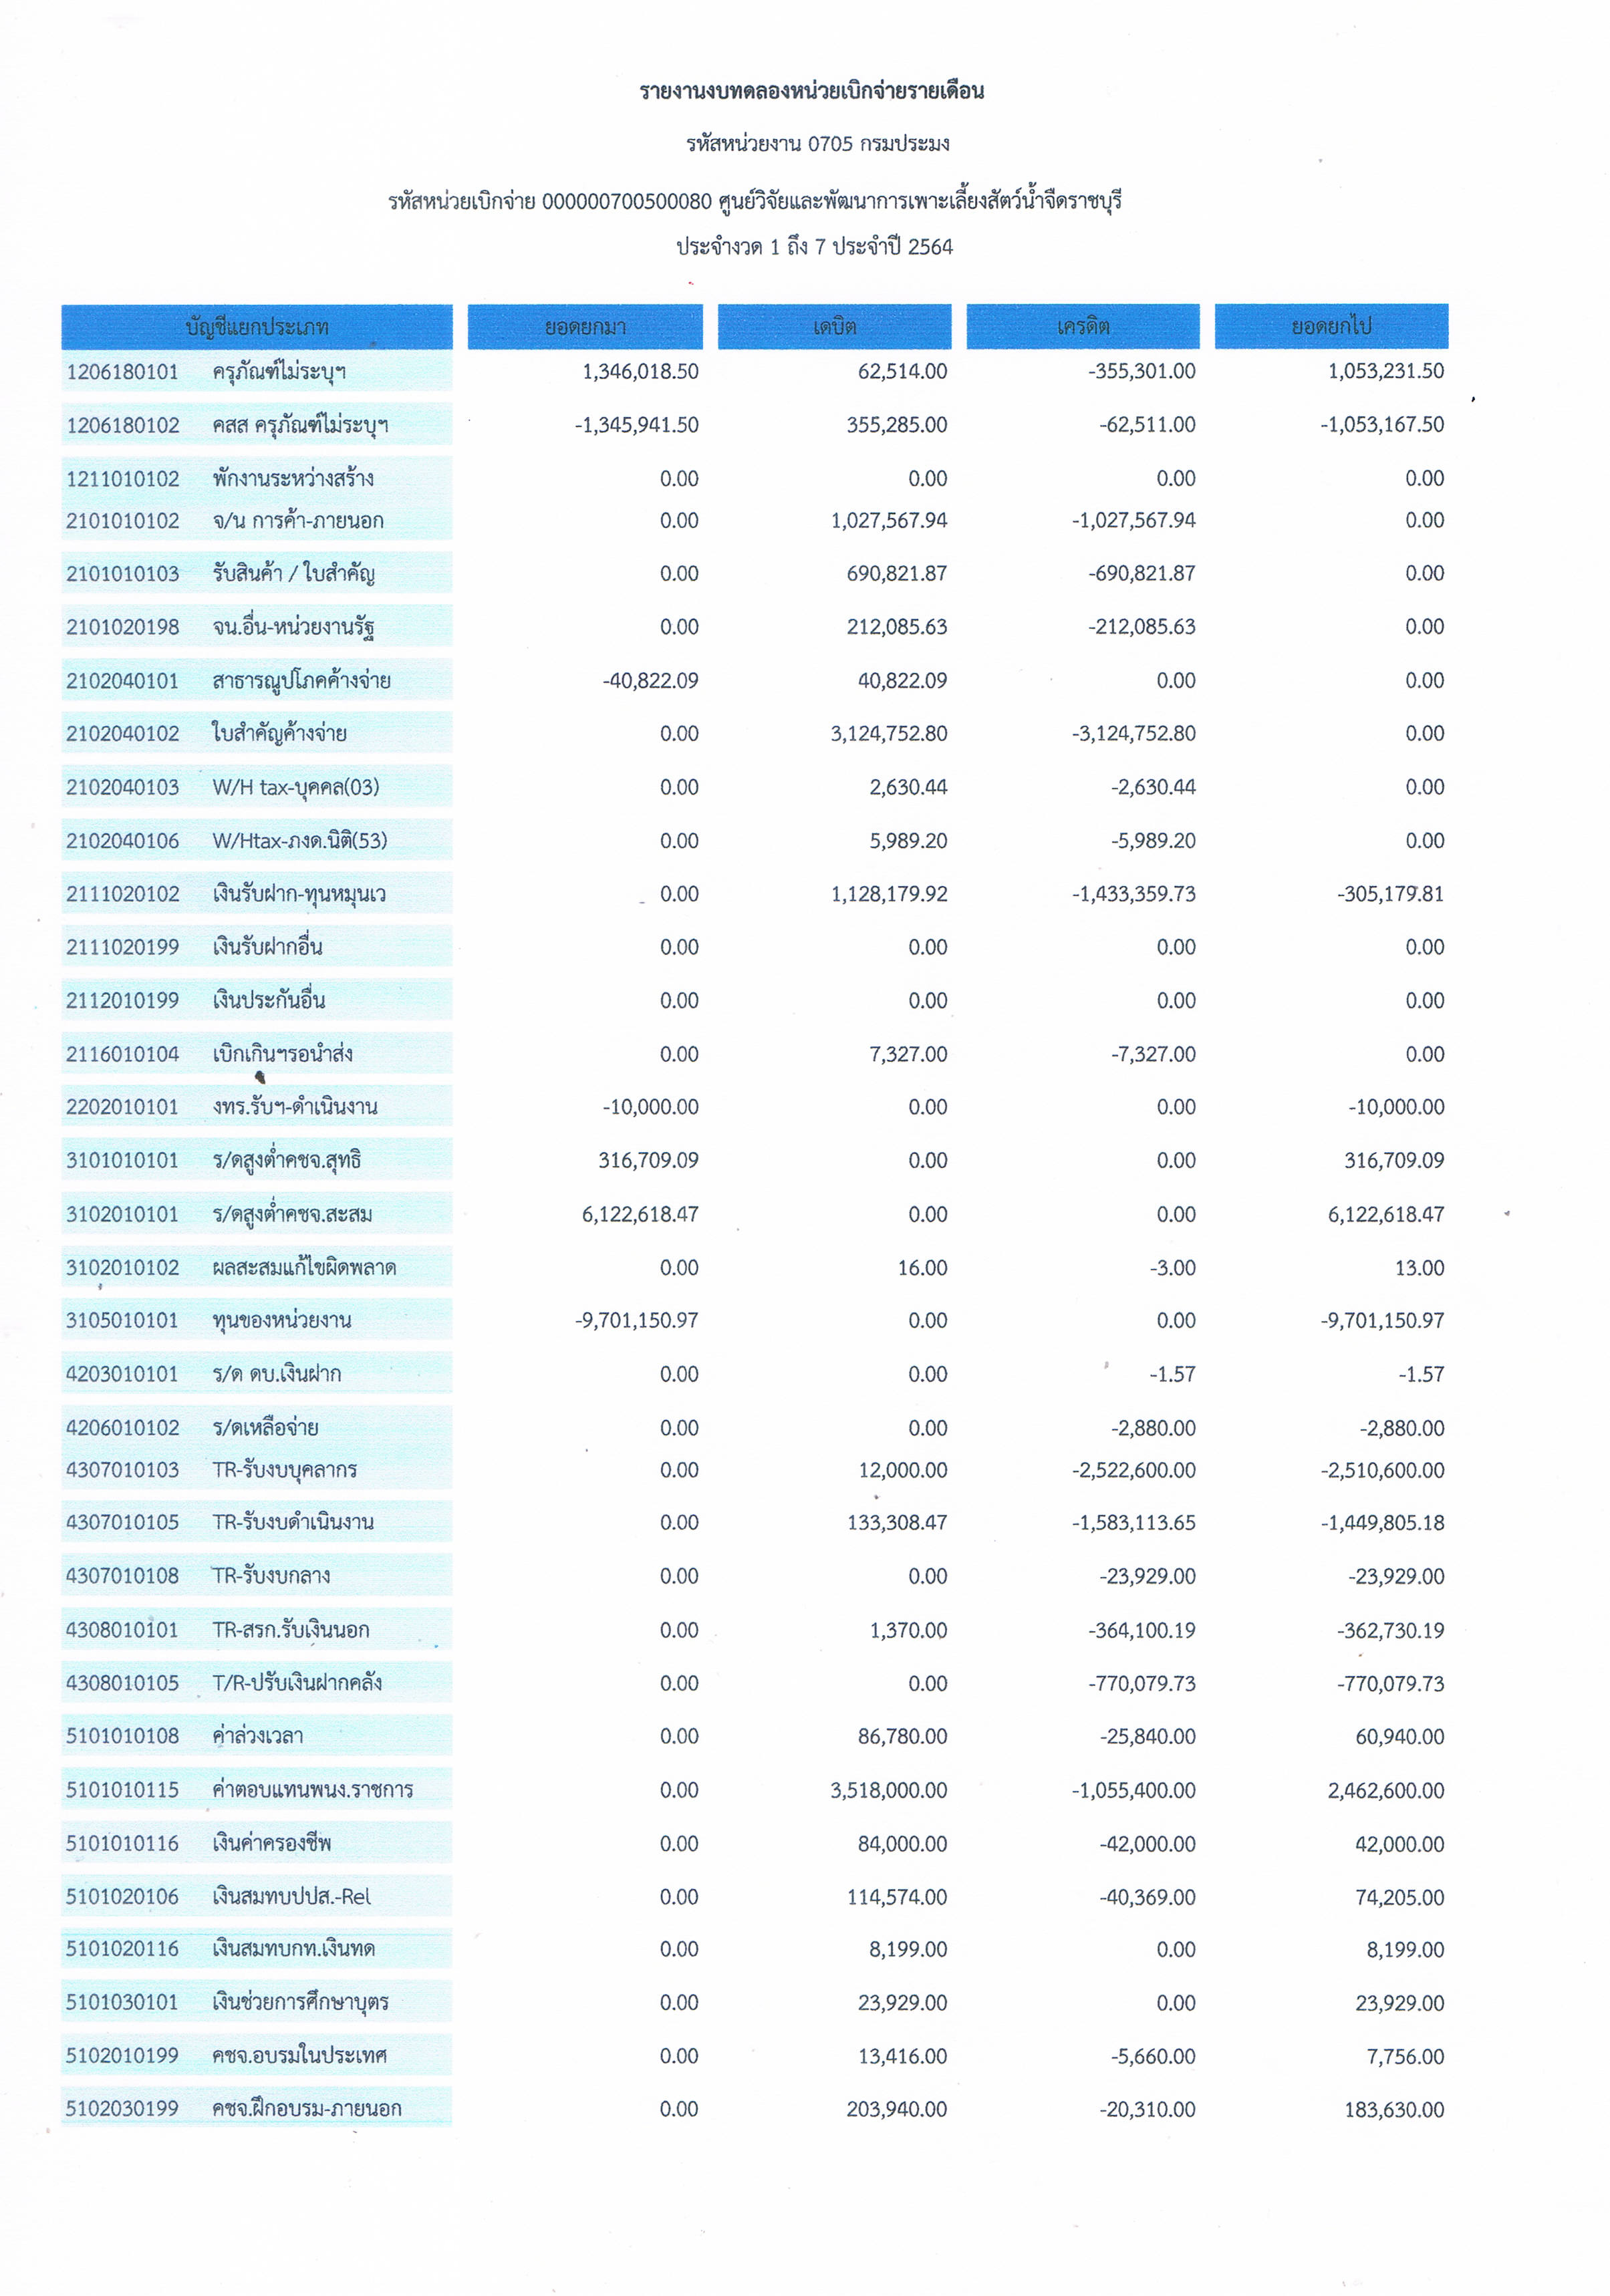This screenshot has height=2296, width=1610.
Task: Select the credit value -770,079.73
Action: pyautogui.click(x=1141, y=1683)
